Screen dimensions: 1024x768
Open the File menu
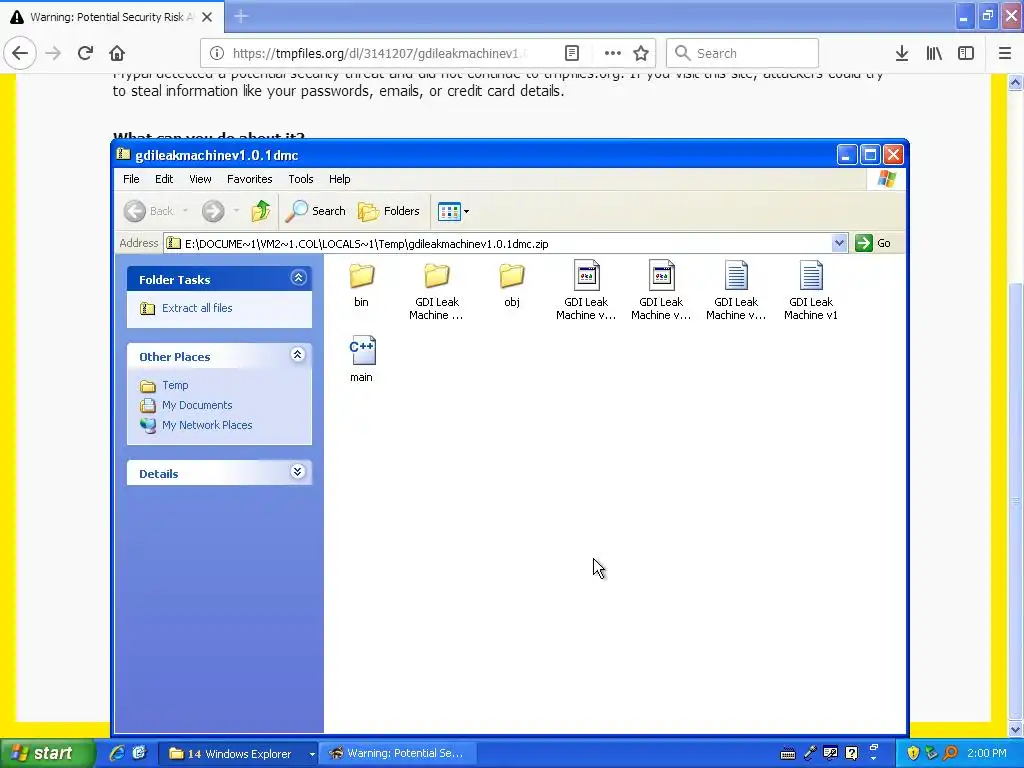(x=131, y=179)
